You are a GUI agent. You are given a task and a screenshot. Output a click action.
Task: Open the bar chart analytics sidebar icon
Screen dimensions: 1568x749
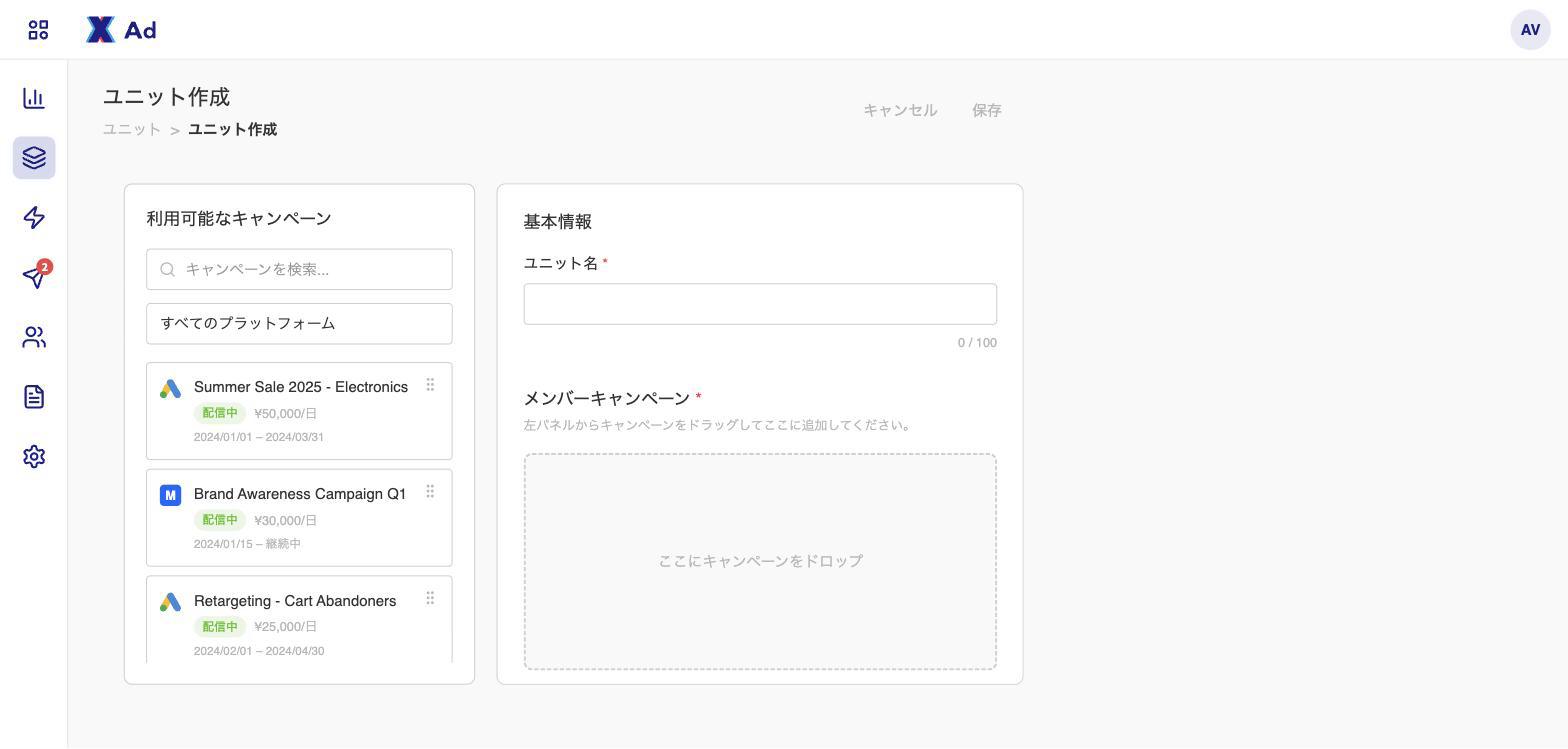(34, 98)
